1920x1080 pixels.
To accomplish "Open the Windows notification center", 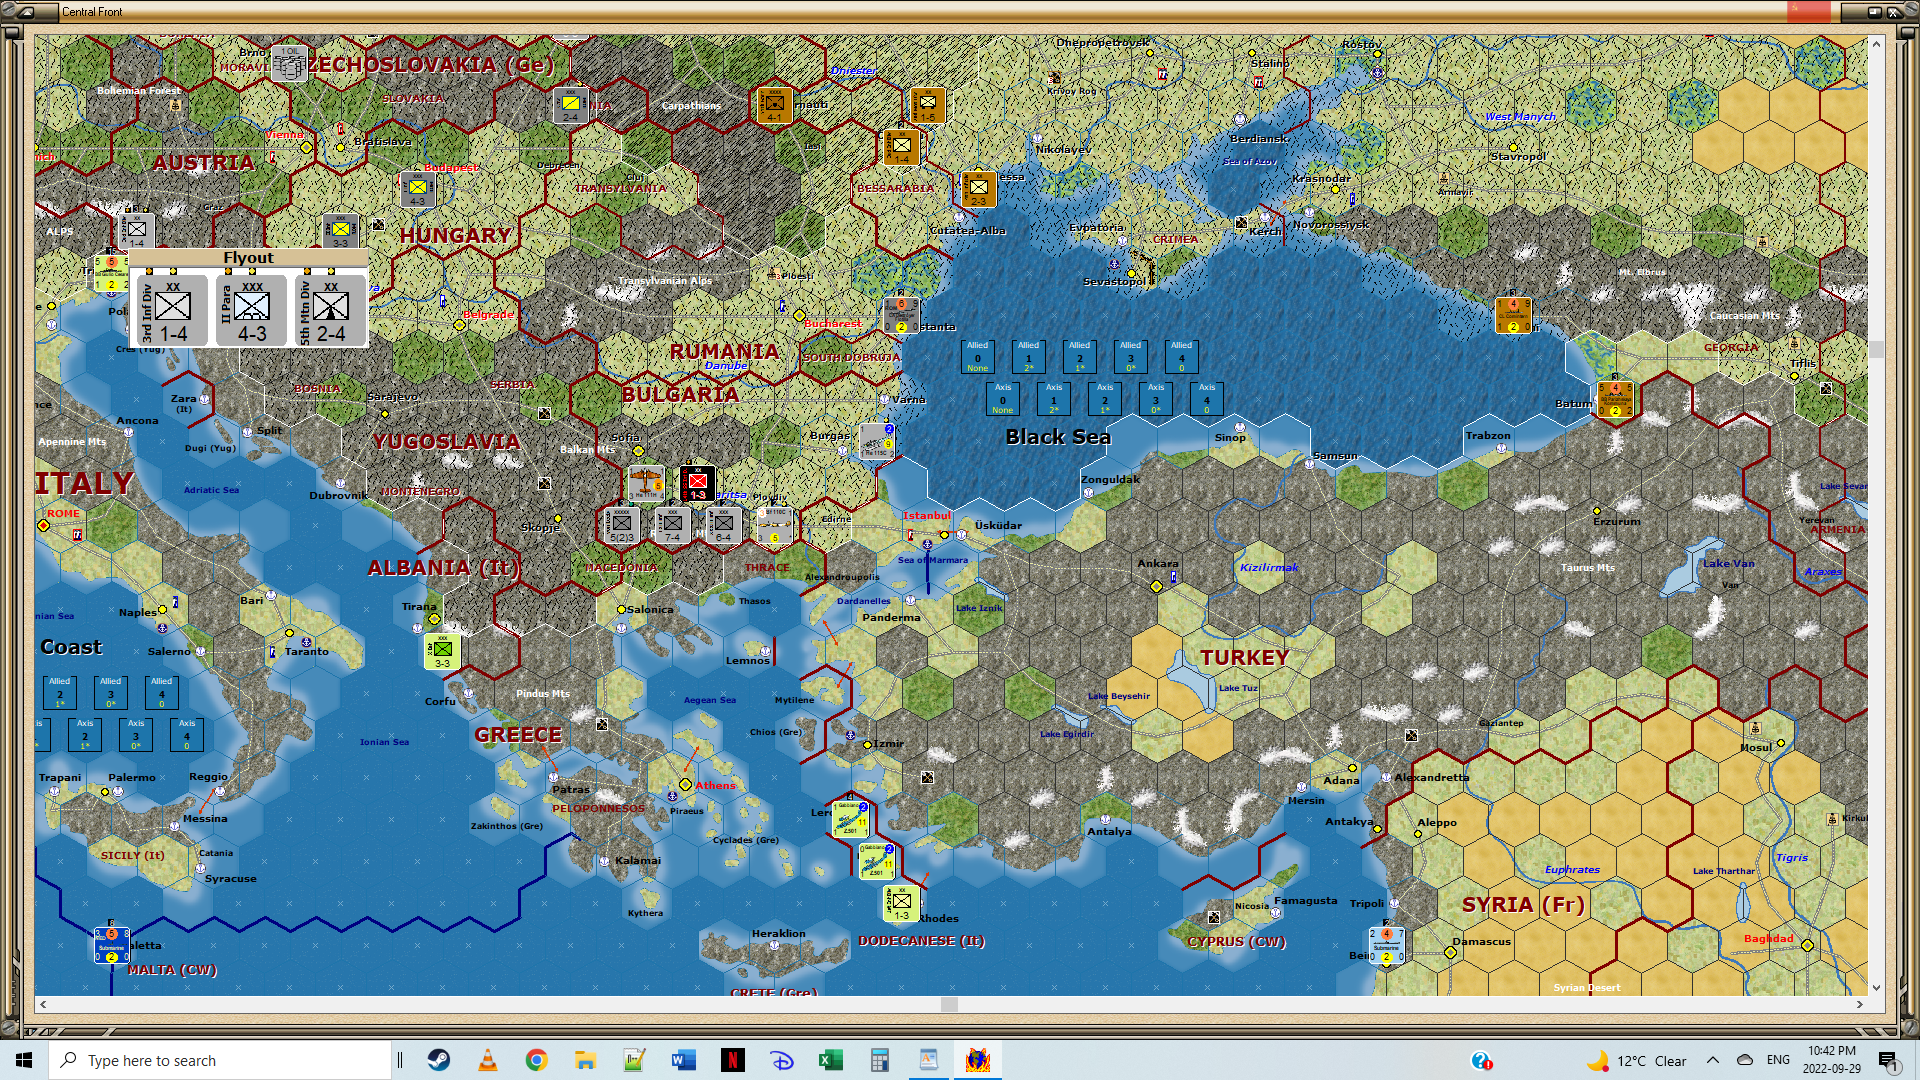I will 1888,1060.
